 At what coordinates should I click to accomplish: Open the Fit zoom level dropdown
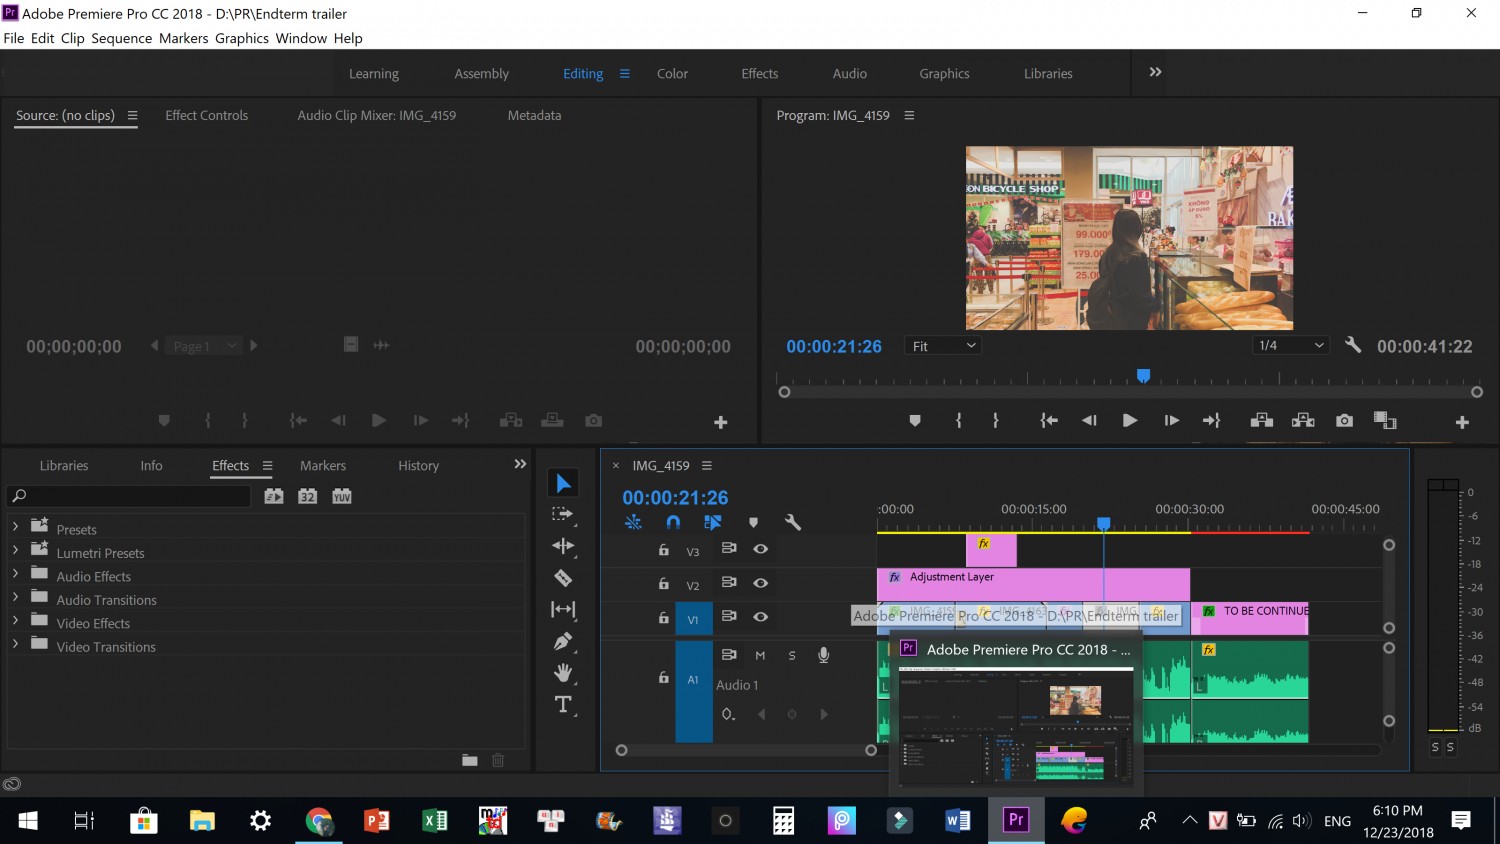[x=943, y=346]
